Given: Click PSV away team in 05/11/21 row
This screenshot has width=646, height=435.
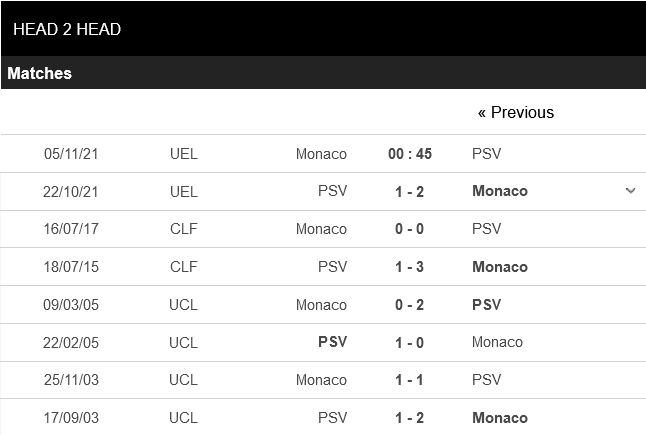Looking at the screenshot, I should coord(487,154).
